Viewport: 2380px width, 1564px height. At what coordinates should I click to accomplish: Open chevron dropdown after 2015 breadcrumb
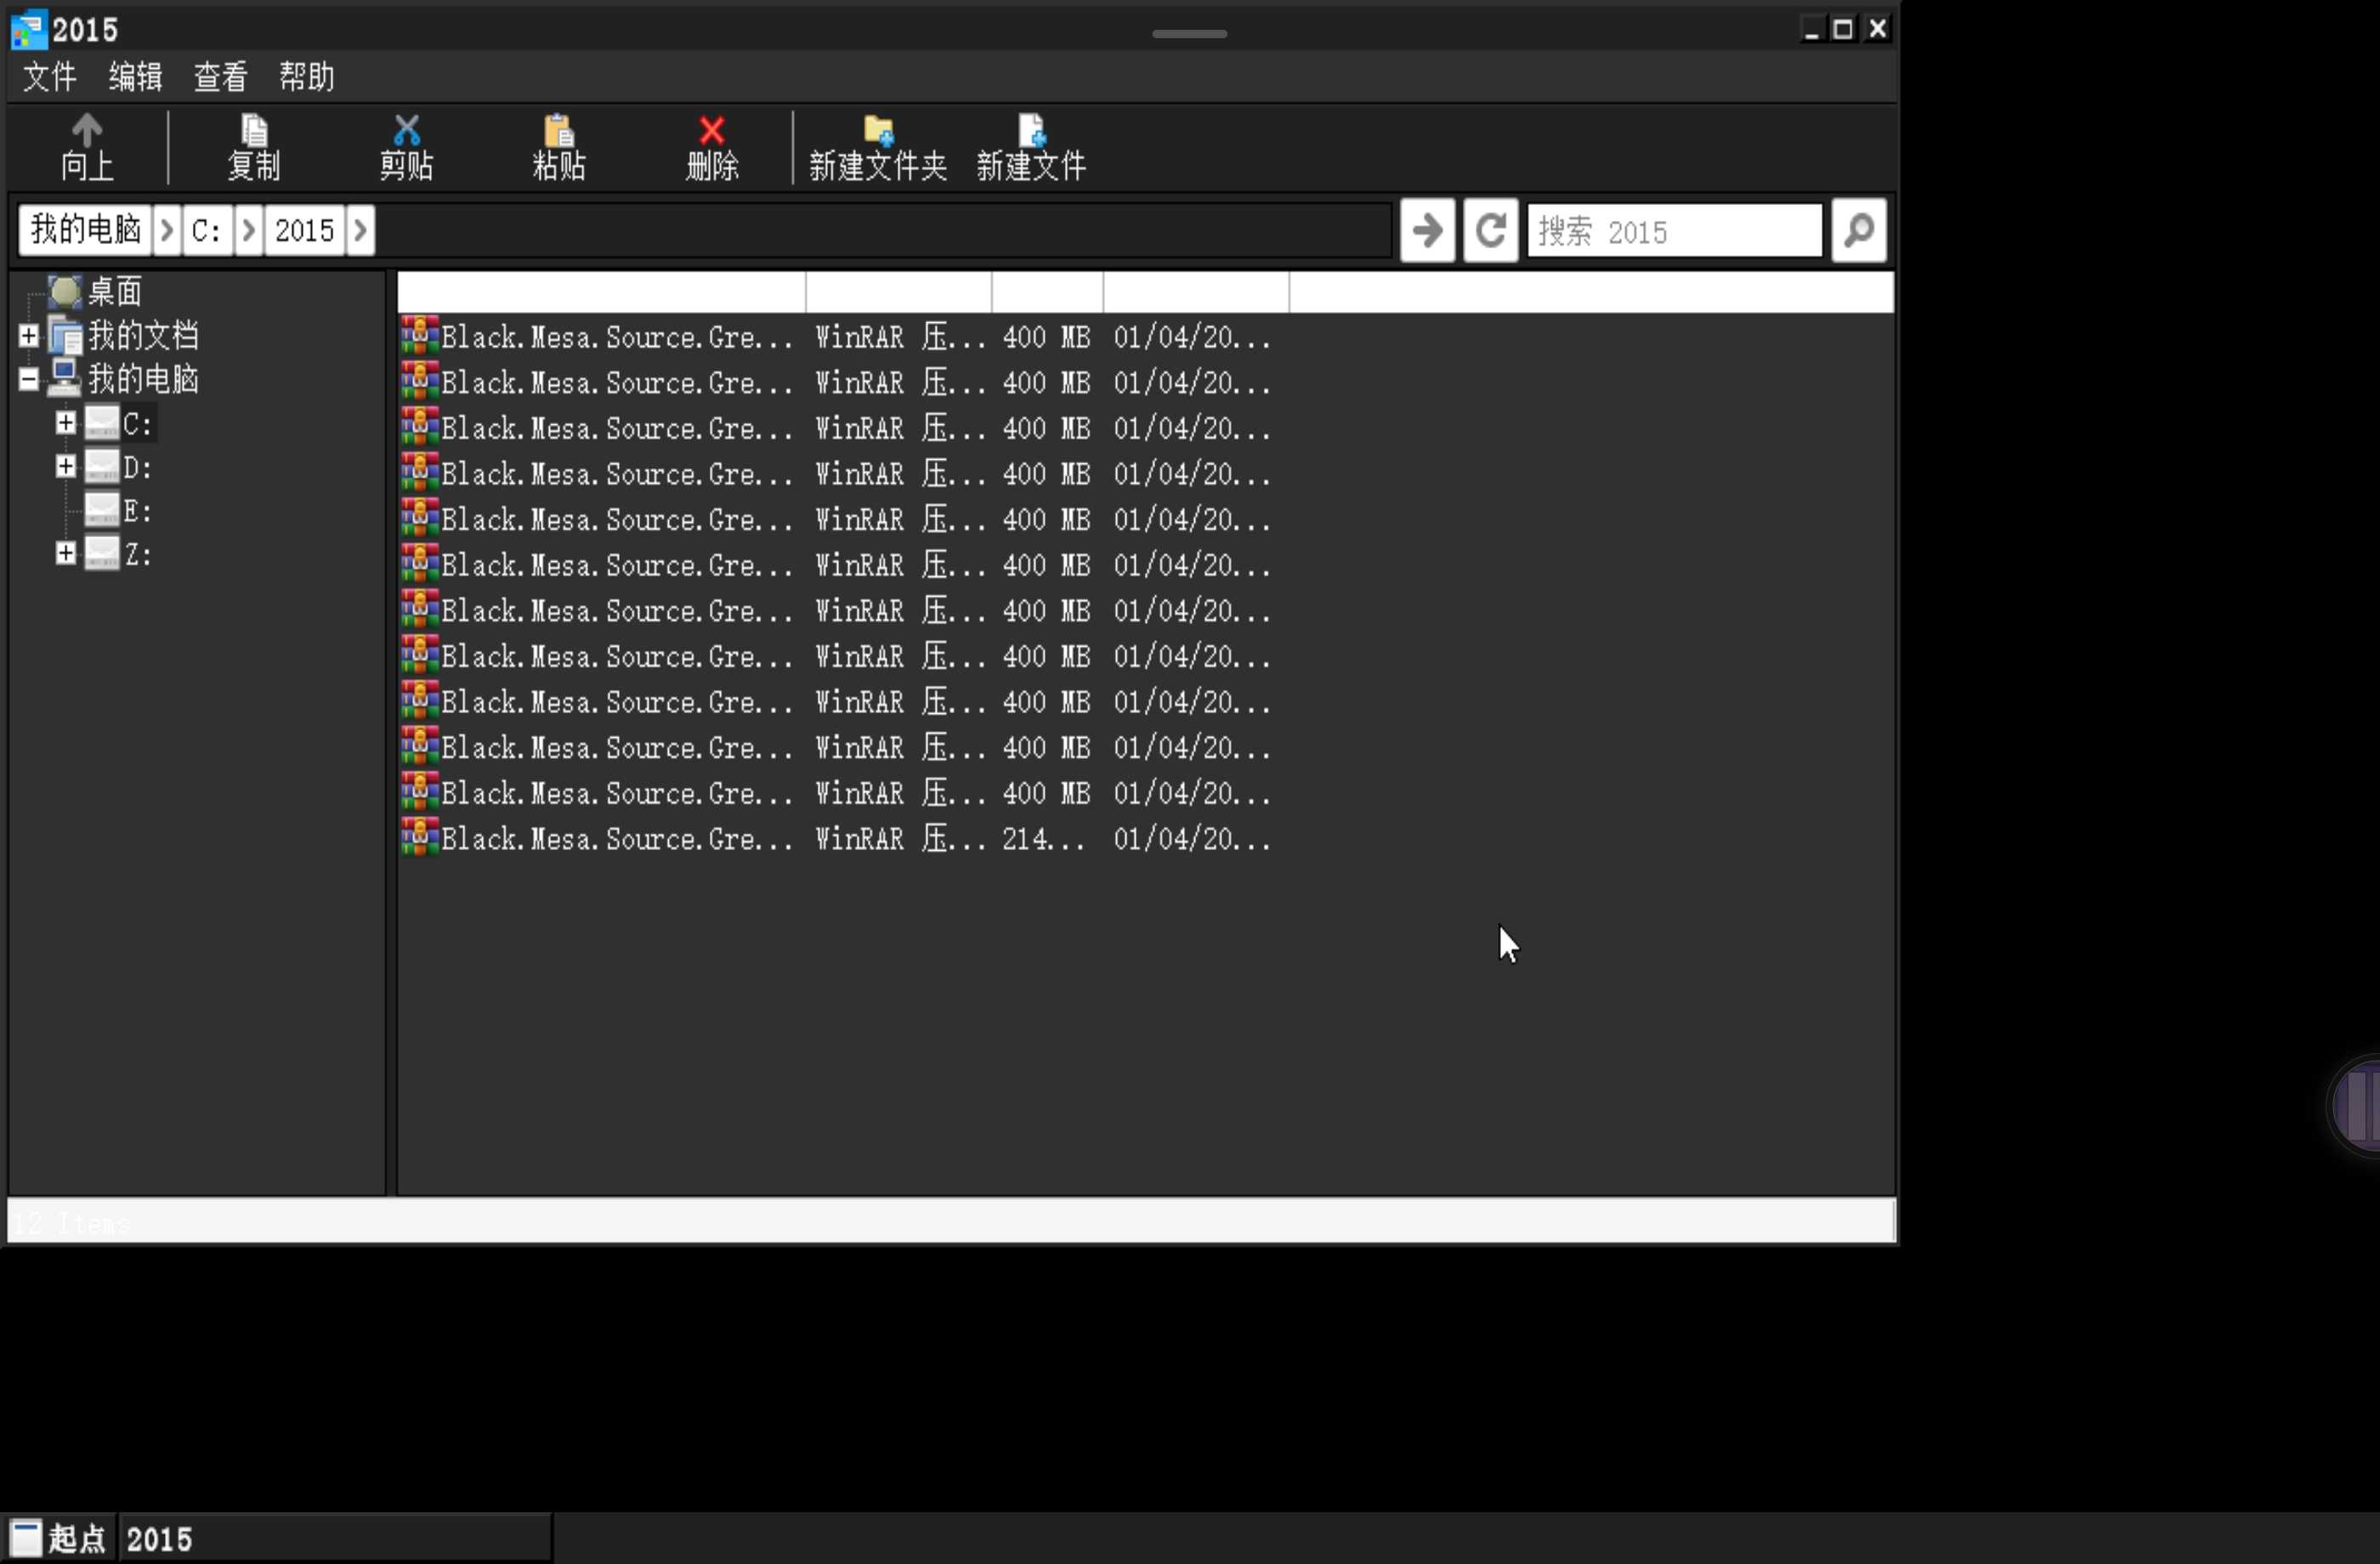(361, 231)
